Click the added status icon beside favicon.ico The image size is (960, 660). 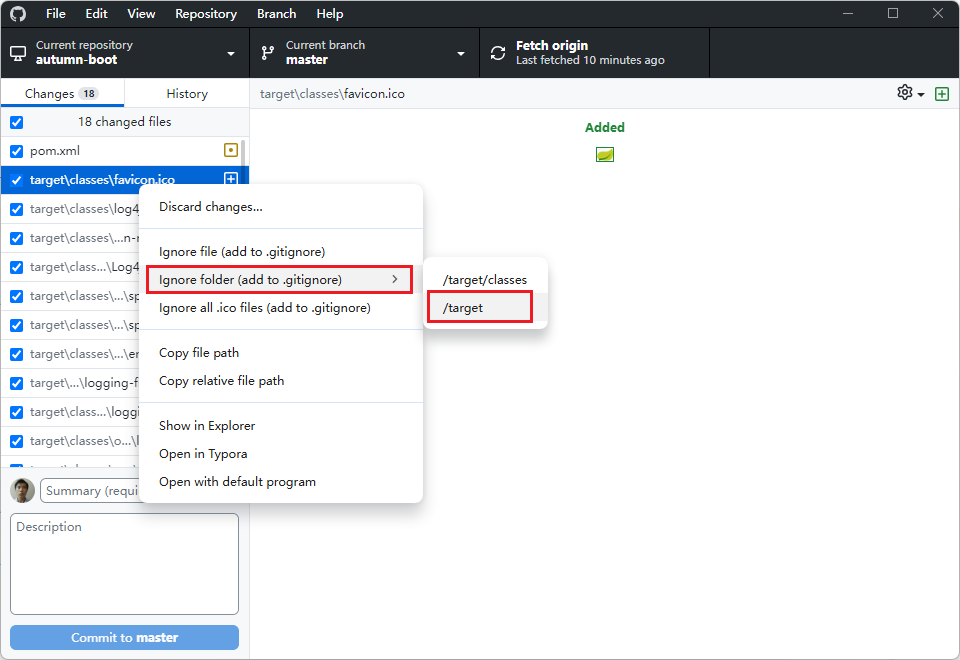(231, 180)
